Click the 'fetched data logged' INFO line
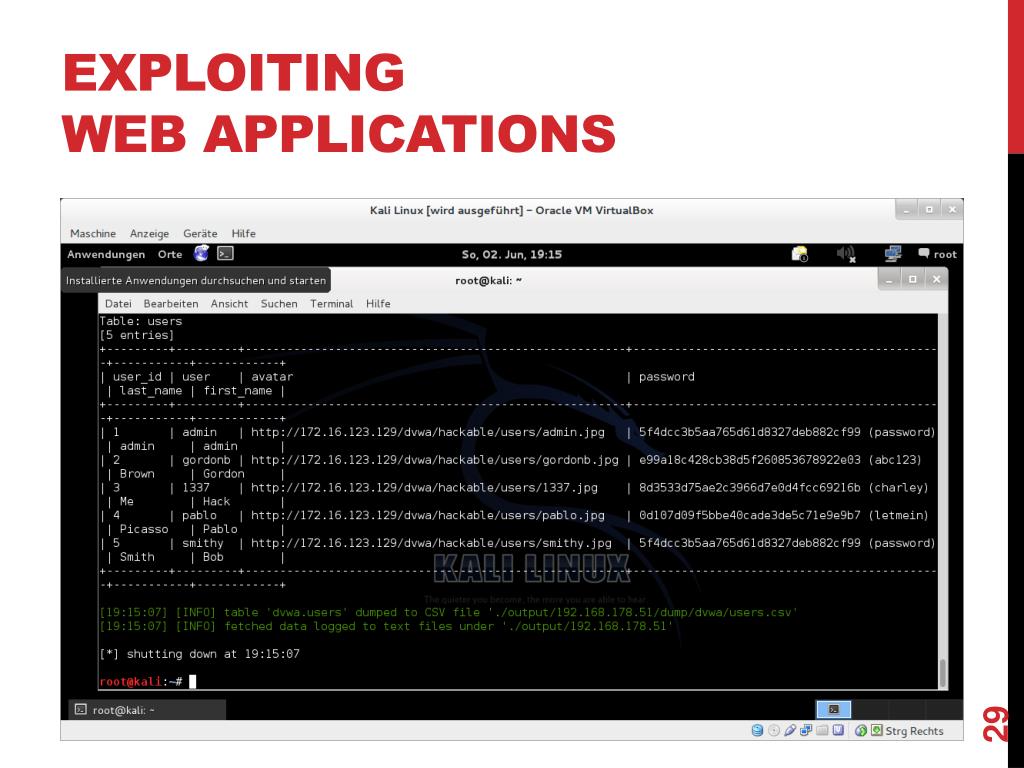Image resolution: width=1024 pixels, height=768 pixels. click(x=386, y=626)
